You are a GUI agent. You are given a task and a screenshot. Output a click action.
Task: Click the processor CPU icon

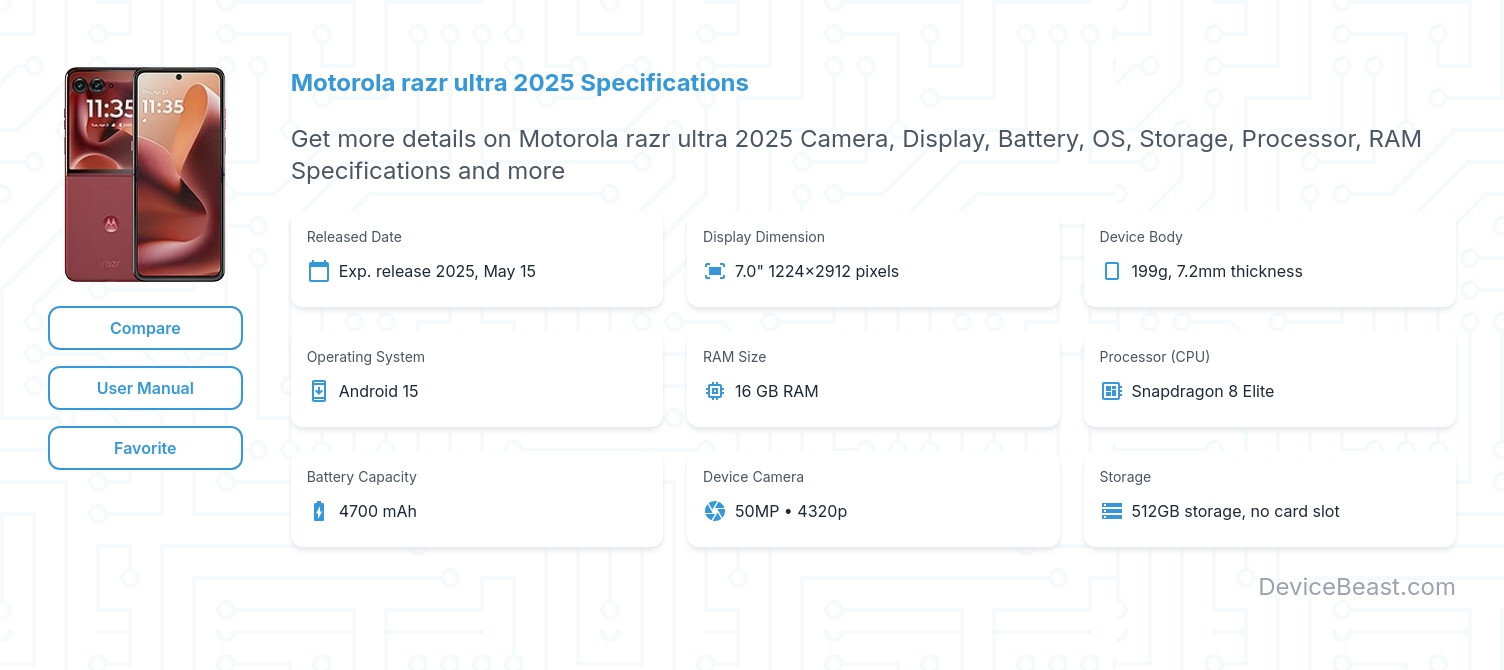pyautogui.click(x=1111, y=391)
